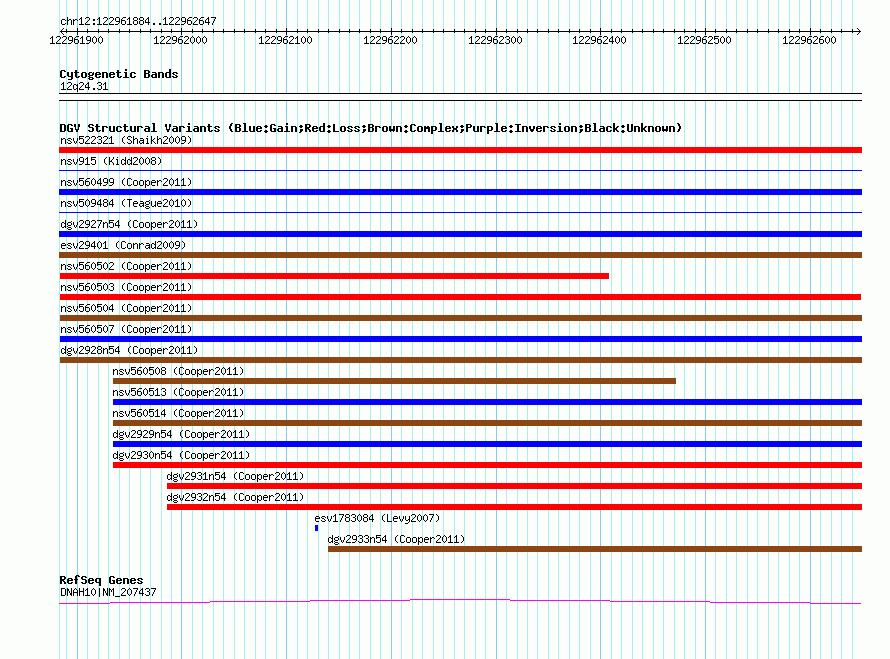Click the dgv2932n54 (Cooper2011) red bar
The width and height of the screenshot is (890, 659).
point(514,507)
